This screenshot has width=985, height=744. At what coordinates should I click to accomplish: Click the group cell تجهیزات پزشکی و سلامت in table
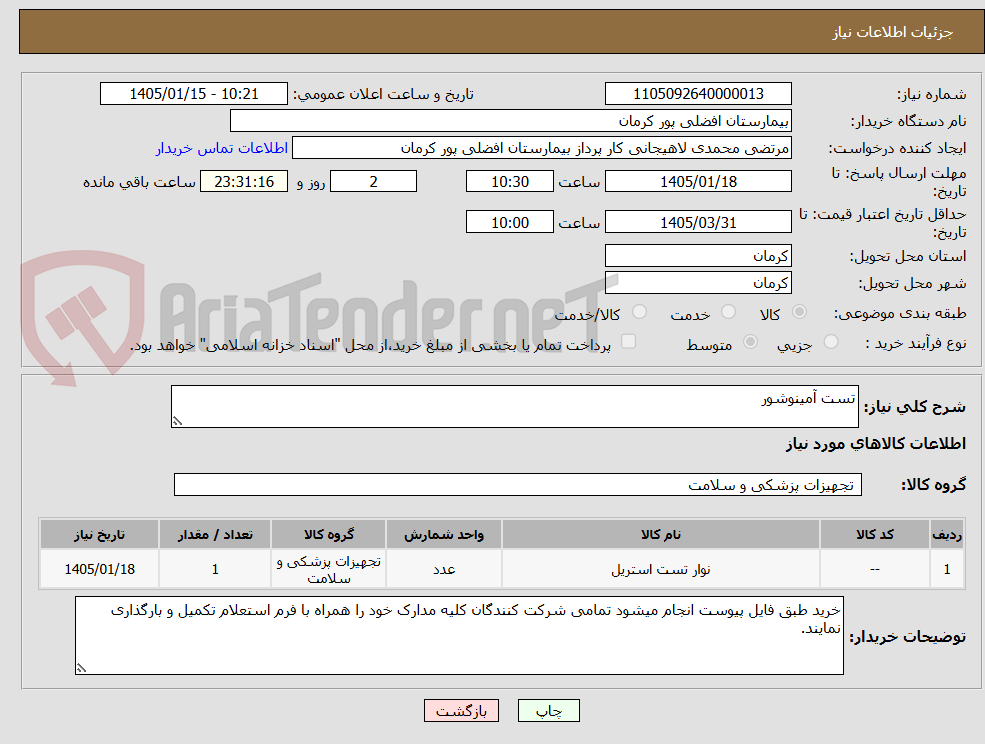point(329,569)
